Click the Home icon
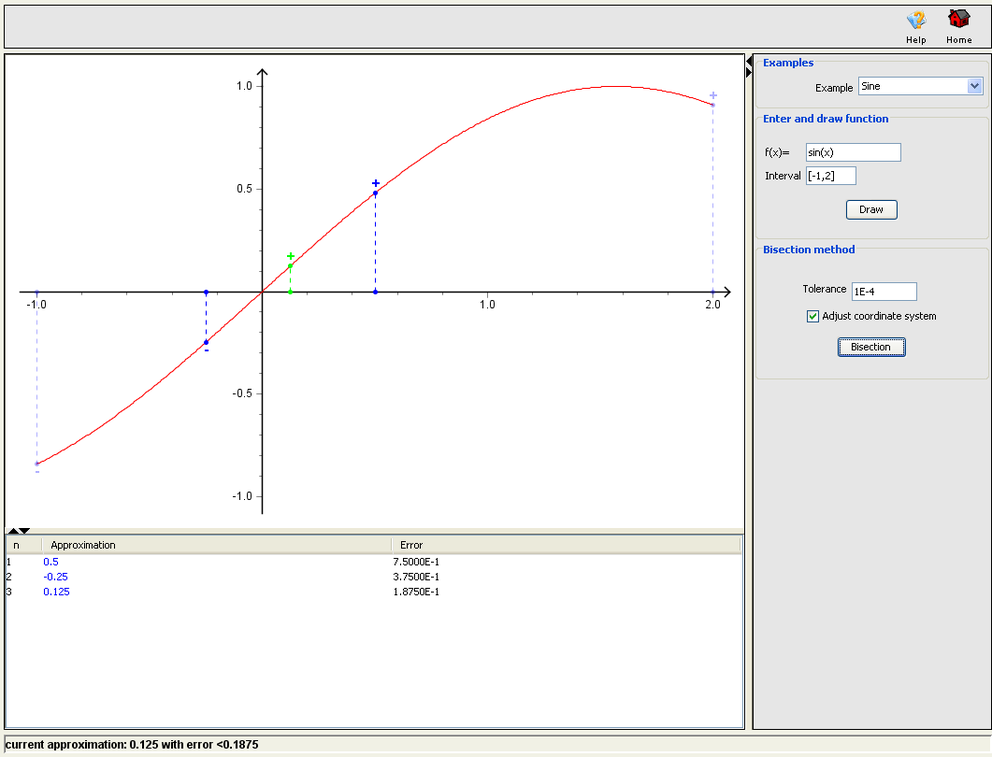 pos(957,22)
